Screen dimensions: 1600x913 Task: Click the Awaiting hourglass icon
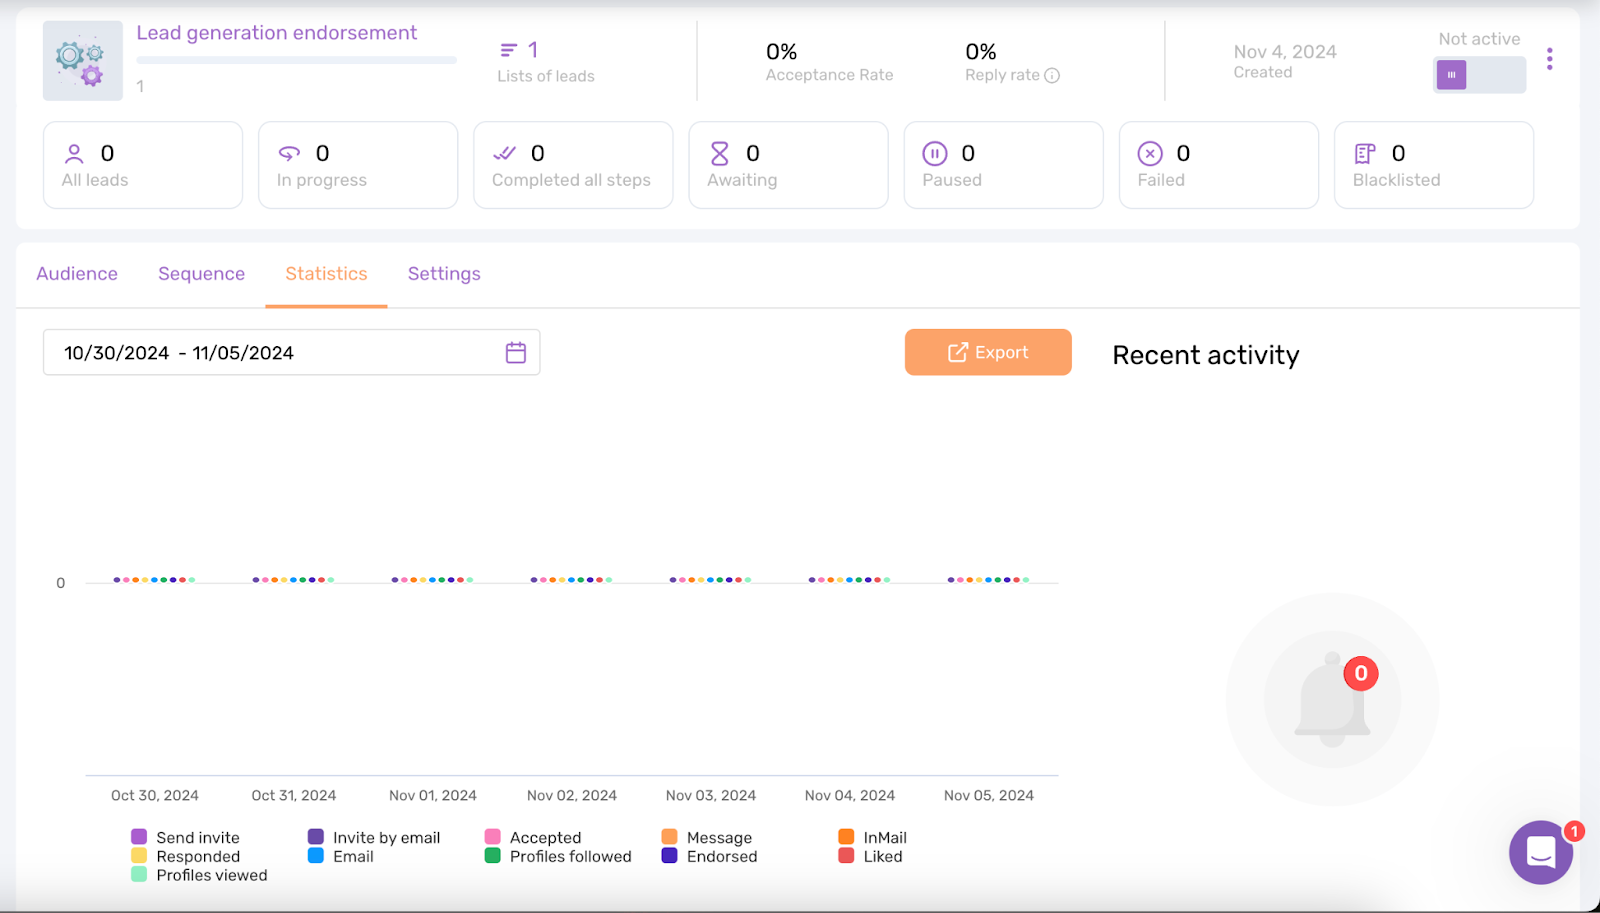pyautogui.click(x=719, y=153)
